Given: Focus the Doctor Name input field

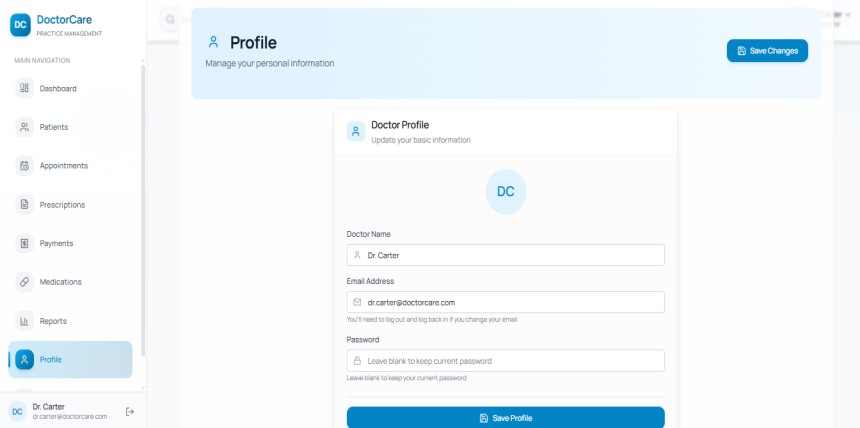Looking at the screenshot, I should [x=505, y=255].
